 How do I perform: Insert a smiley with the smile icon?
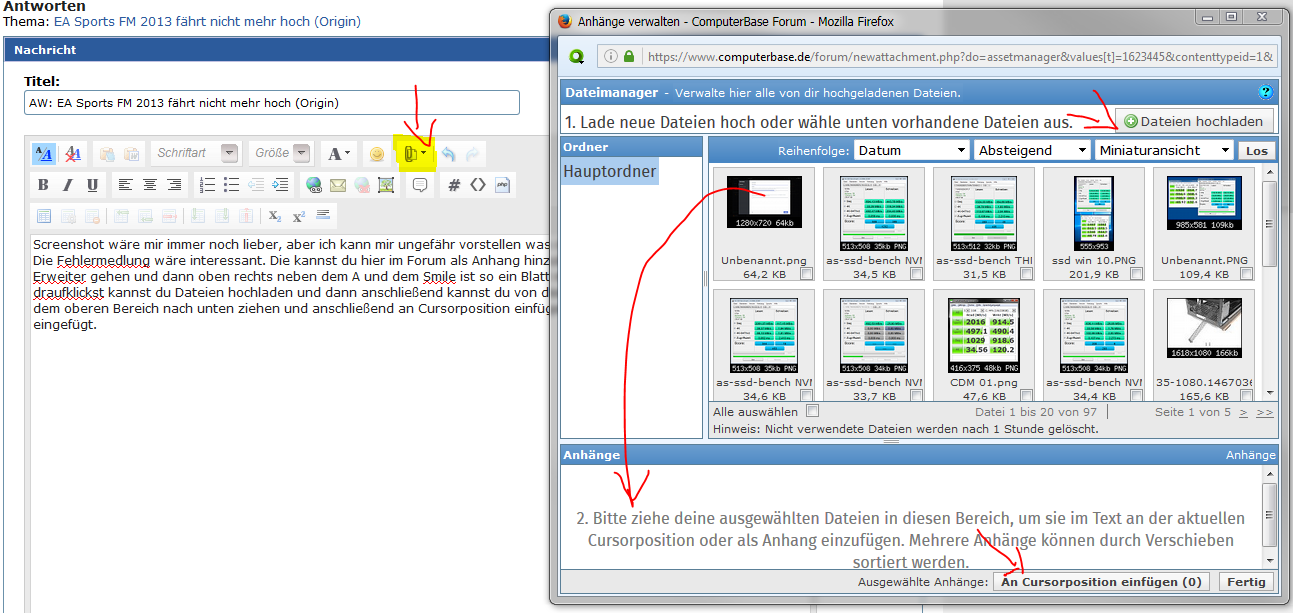tap(377, 154)
